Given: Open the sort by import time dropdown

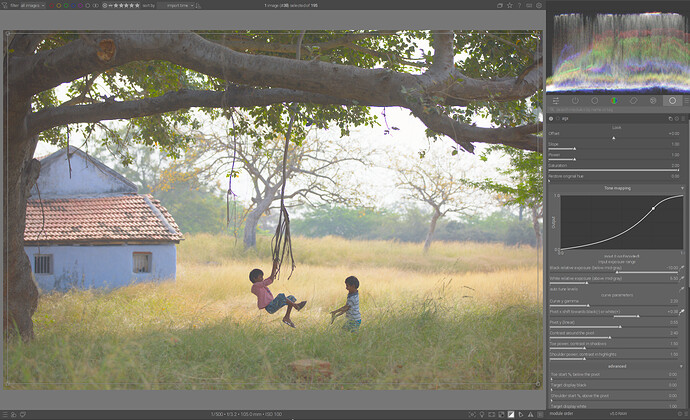Looking at the screenshot, I should point(178,5).
